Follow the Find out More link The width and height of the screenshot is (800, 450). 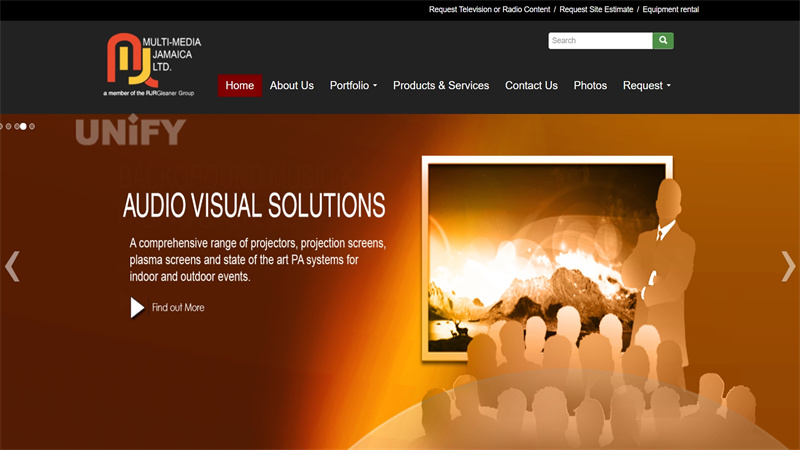pyautogui.click(x=178, y=308)
